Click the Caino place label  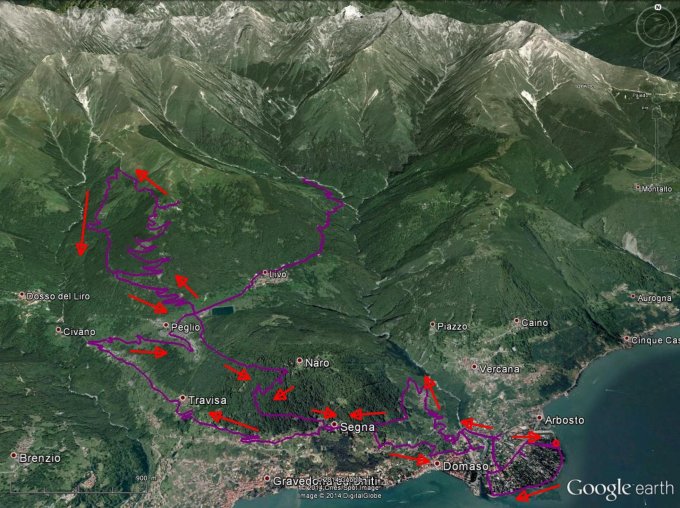[535, 322]
